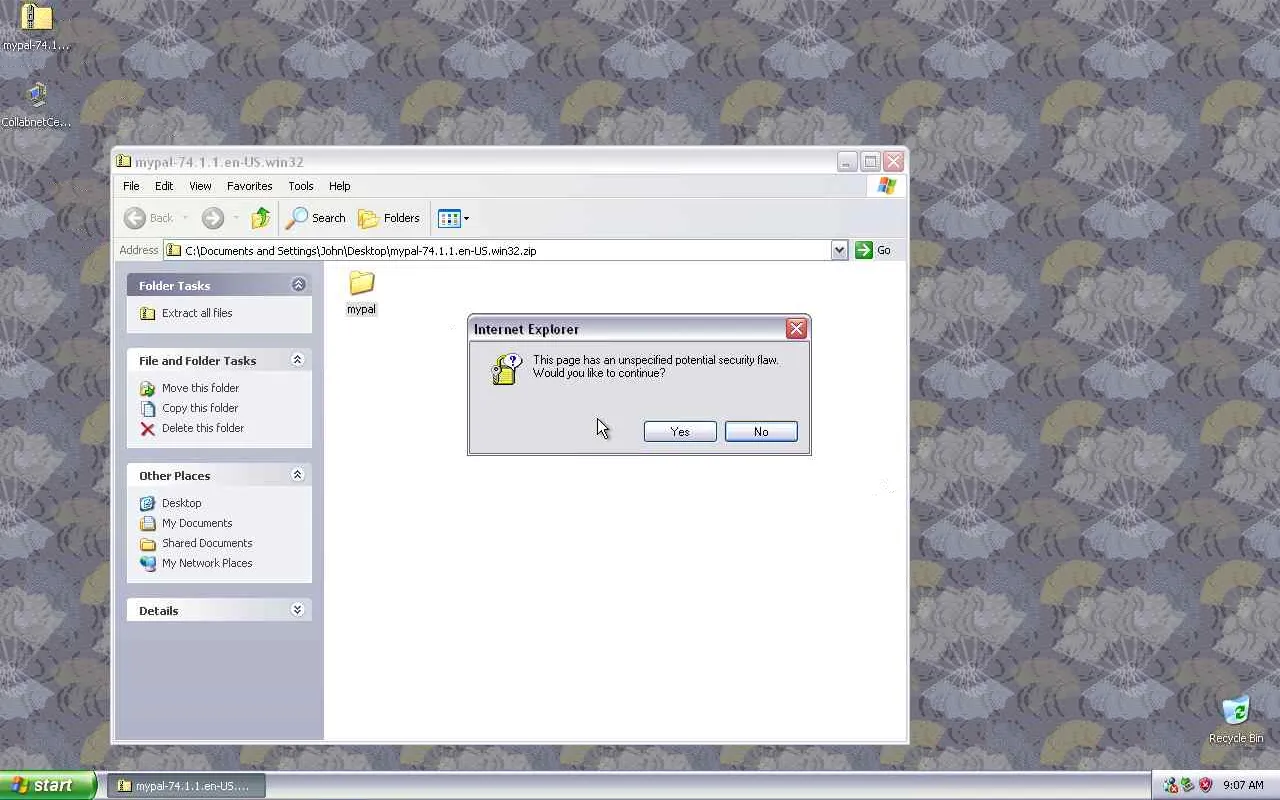Open My Documents from Other Places
This screenshot has height=800, width=1280.
point(197,523)
